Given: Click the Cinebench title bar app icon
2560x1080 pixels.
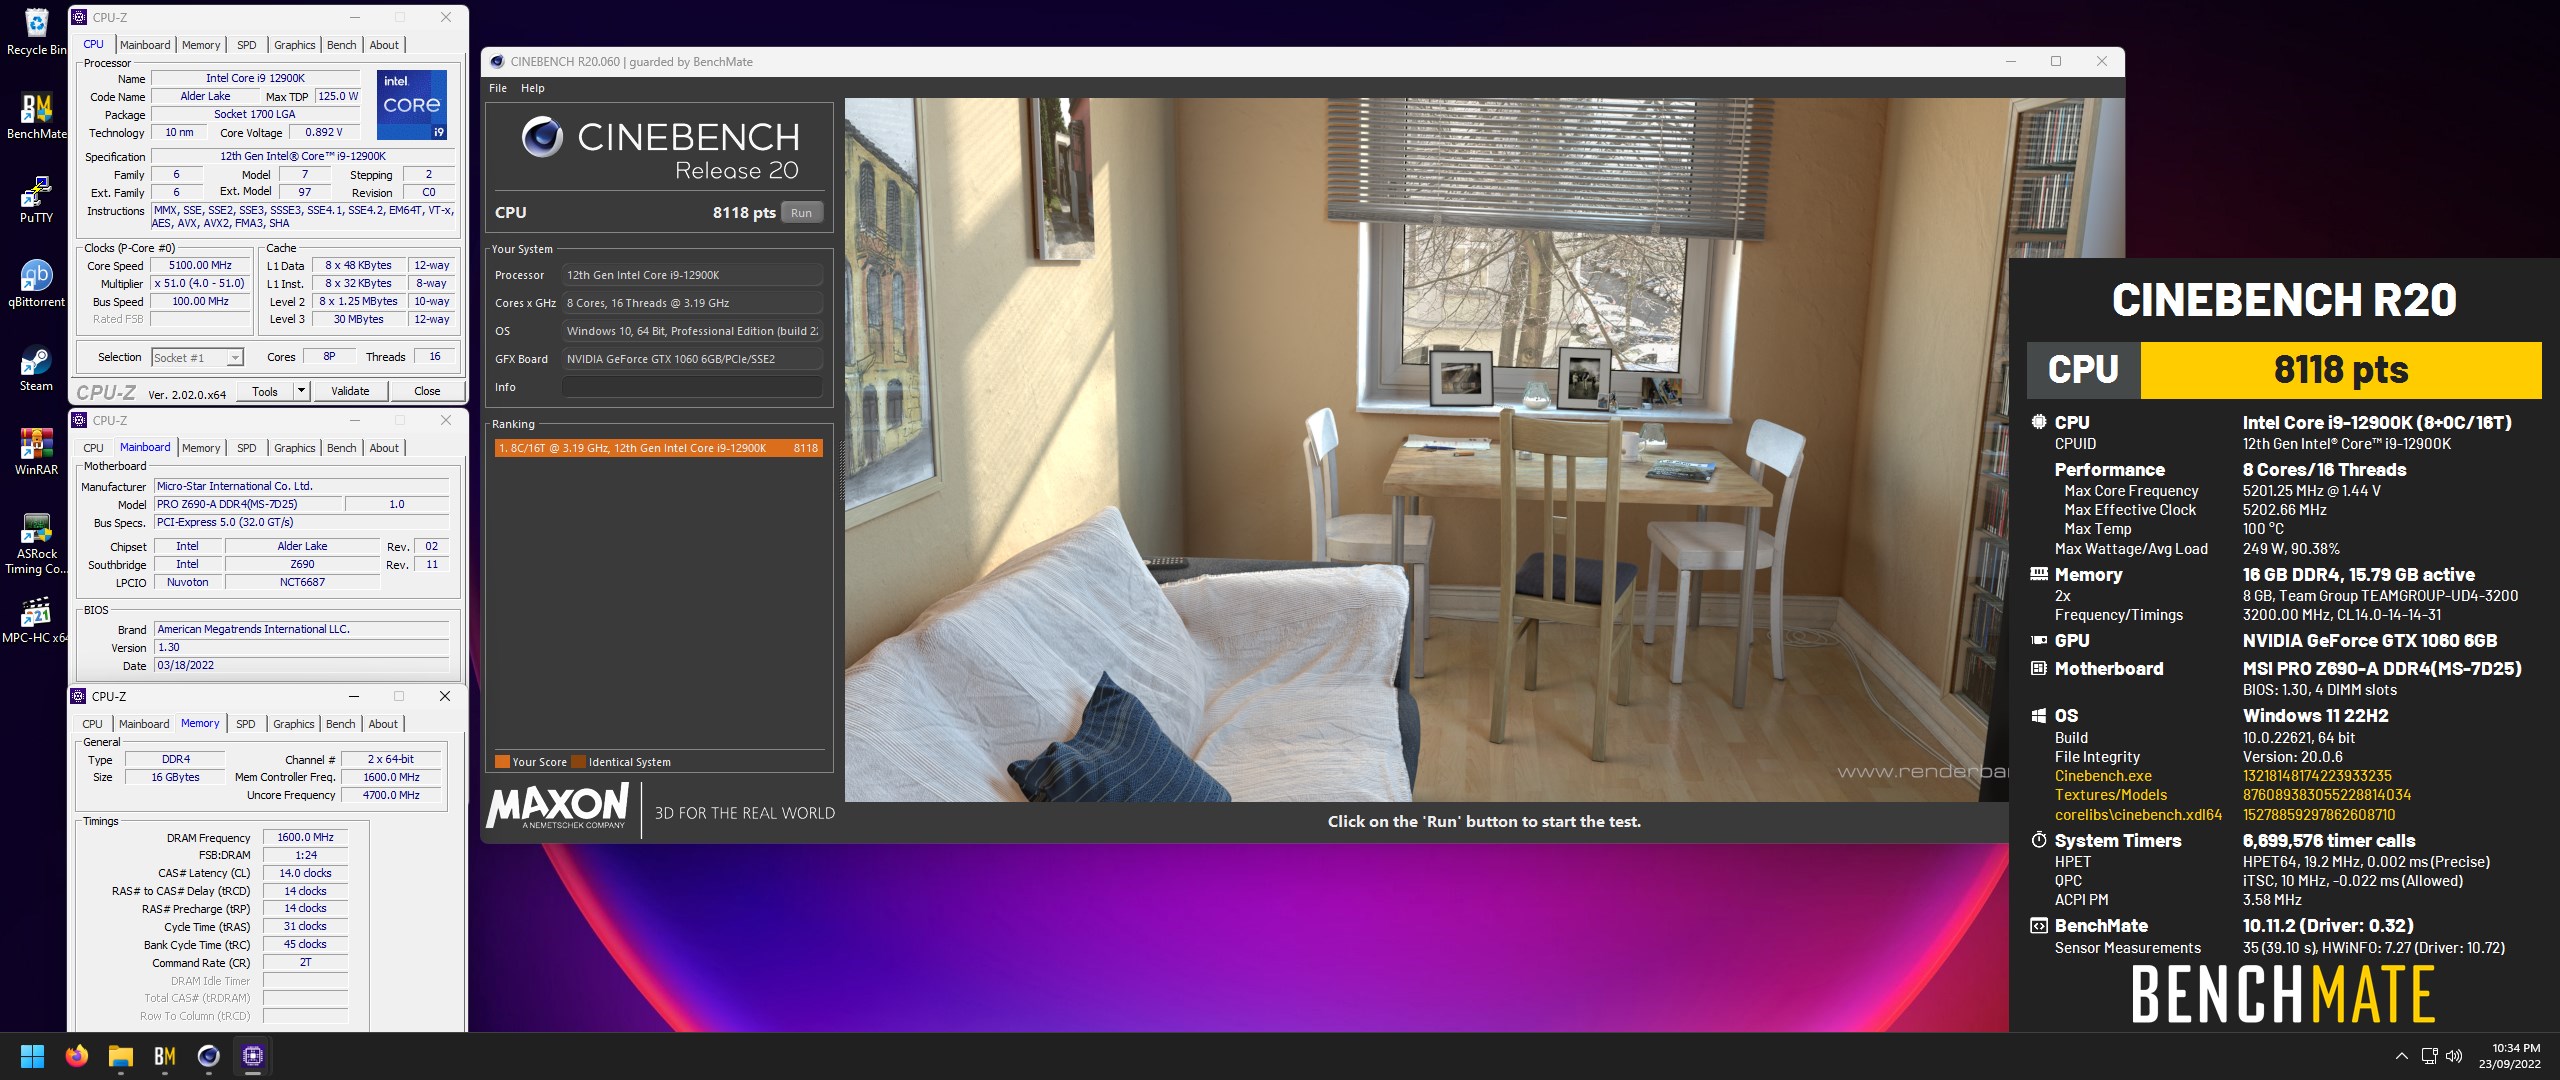Looking at the screenshot, I should pos(497,61).
